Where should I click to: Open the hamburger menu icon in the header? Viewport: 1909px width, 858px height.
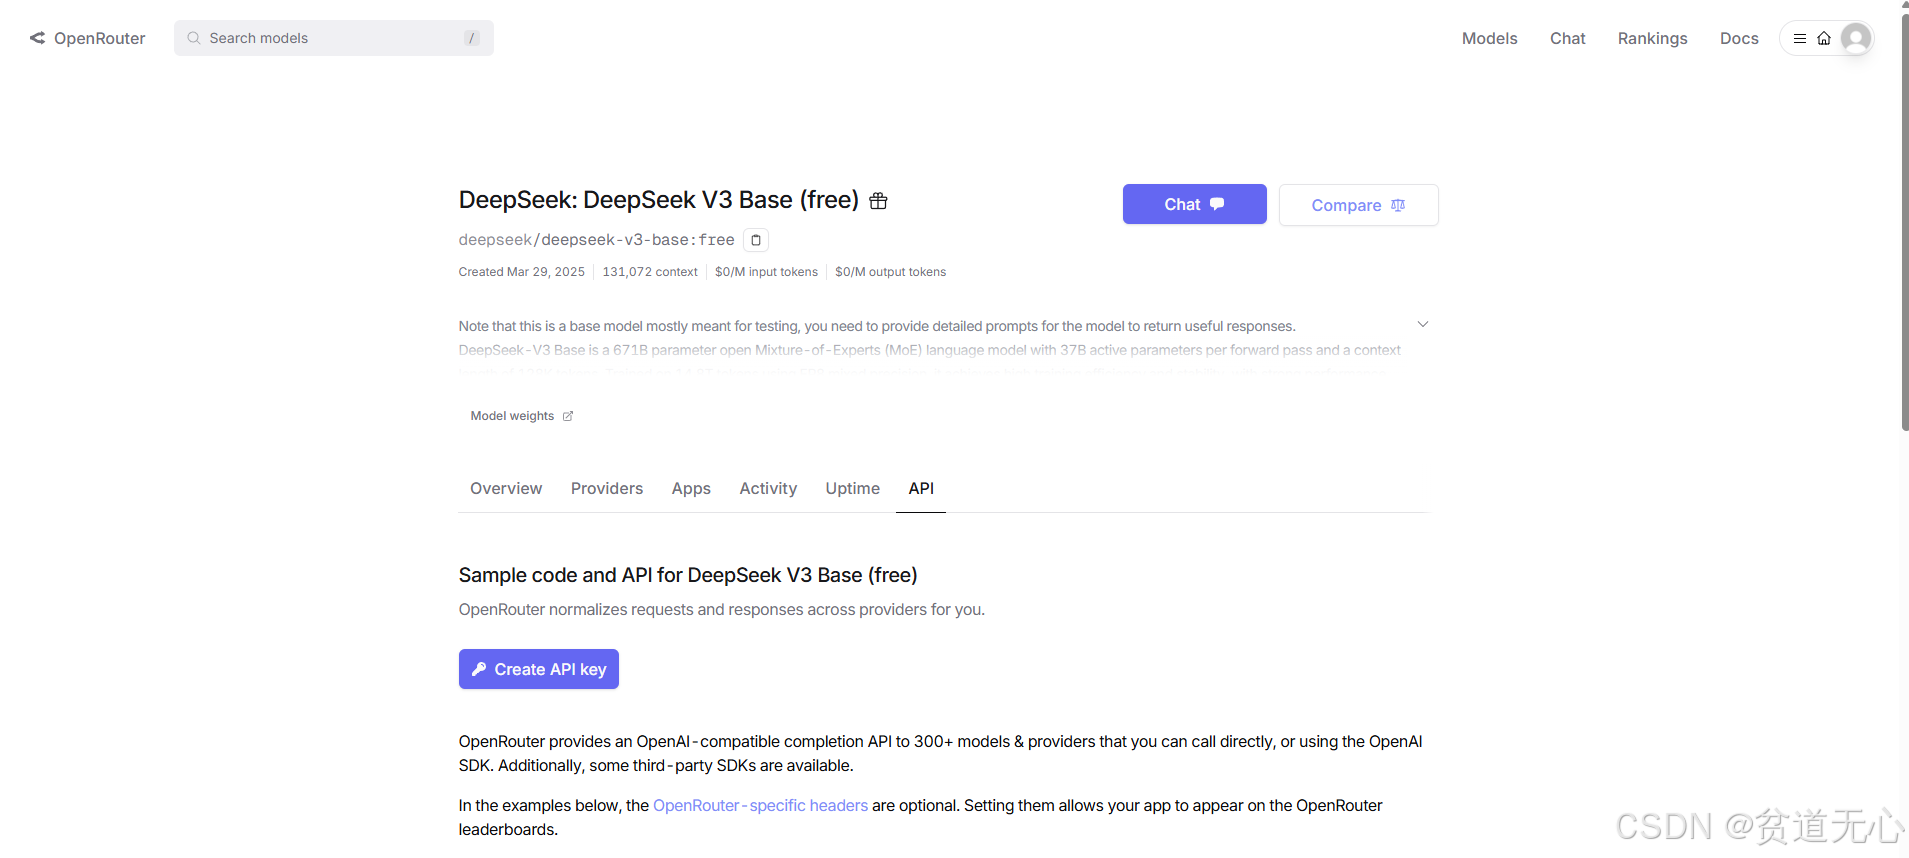pyautogui.click(x=1799, y=38)
